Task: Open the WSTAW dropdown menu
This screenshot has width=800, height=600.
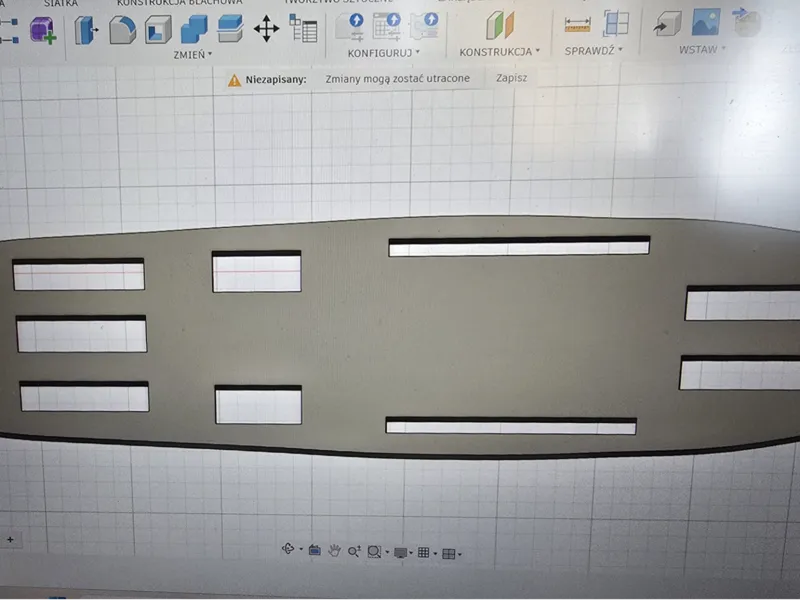Action: click(702, 49)
